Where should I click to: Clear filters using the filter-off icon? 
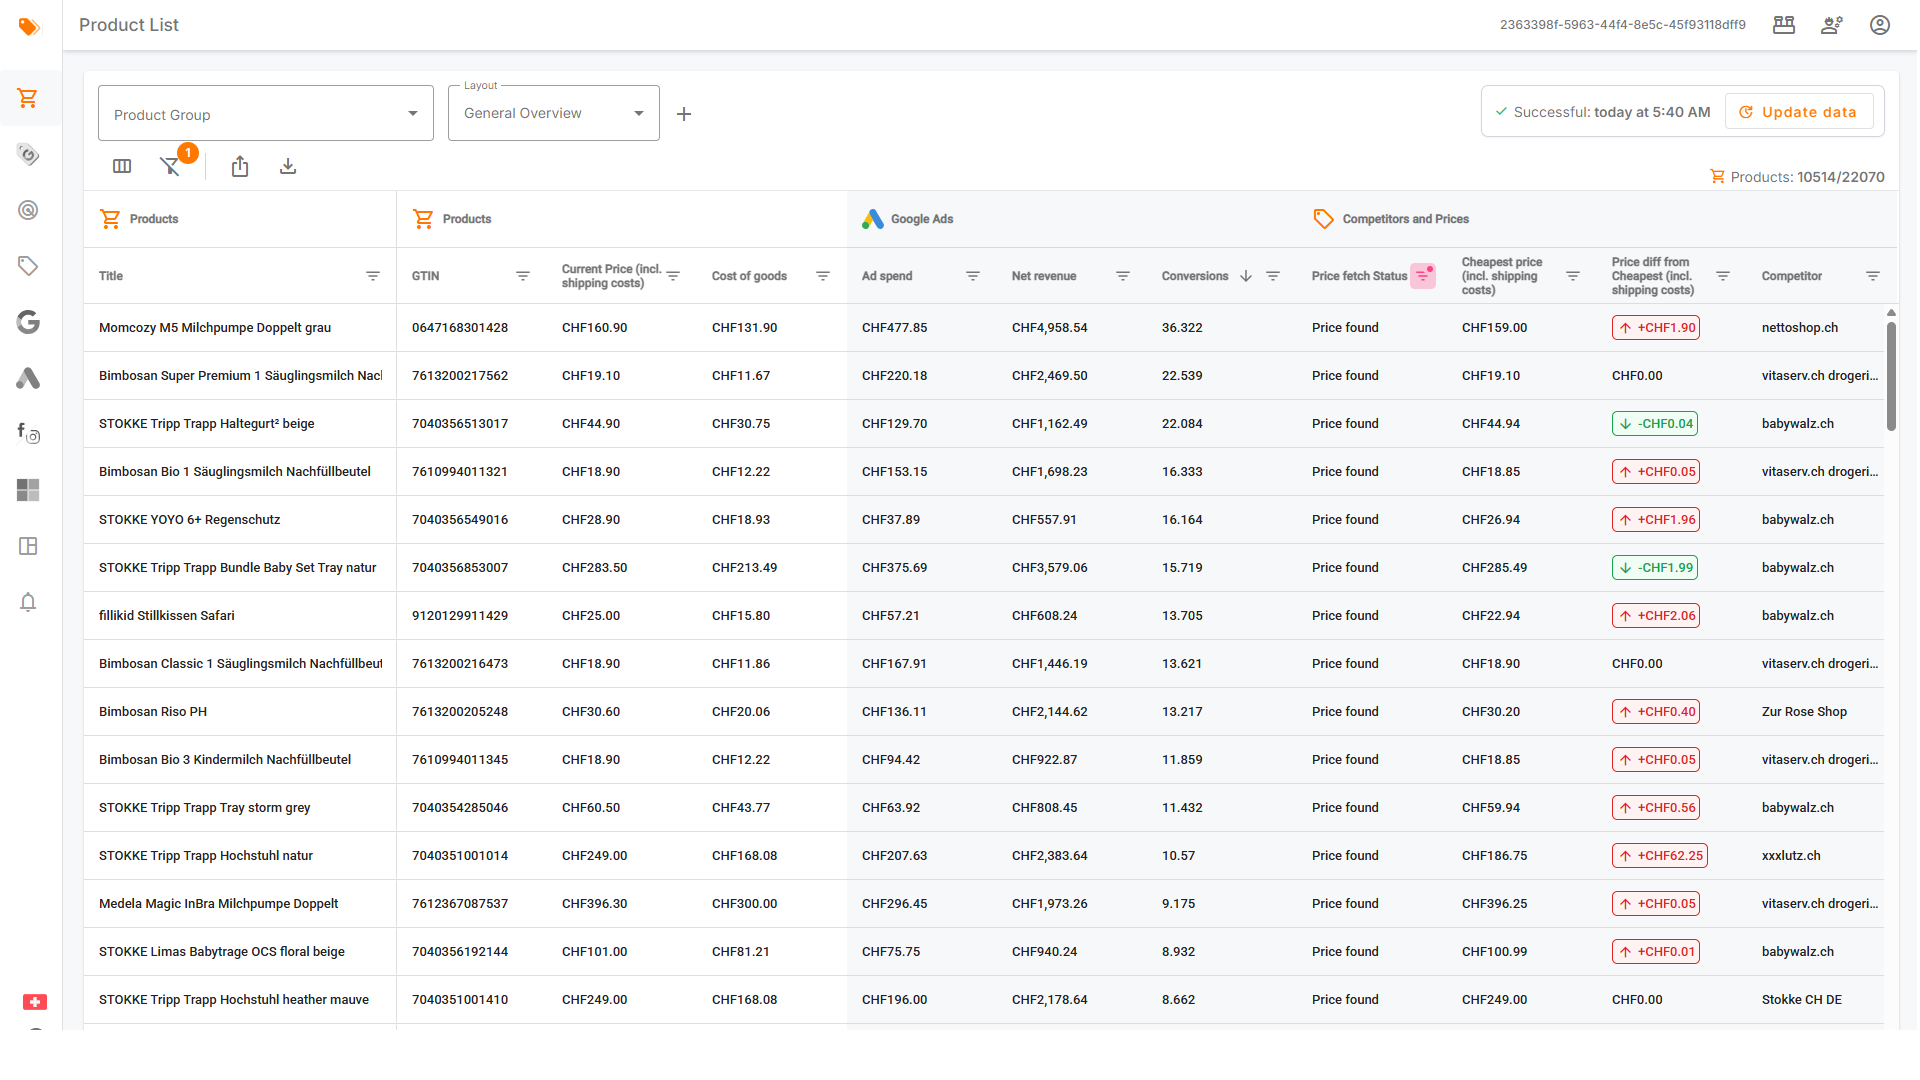click(170, 166)
